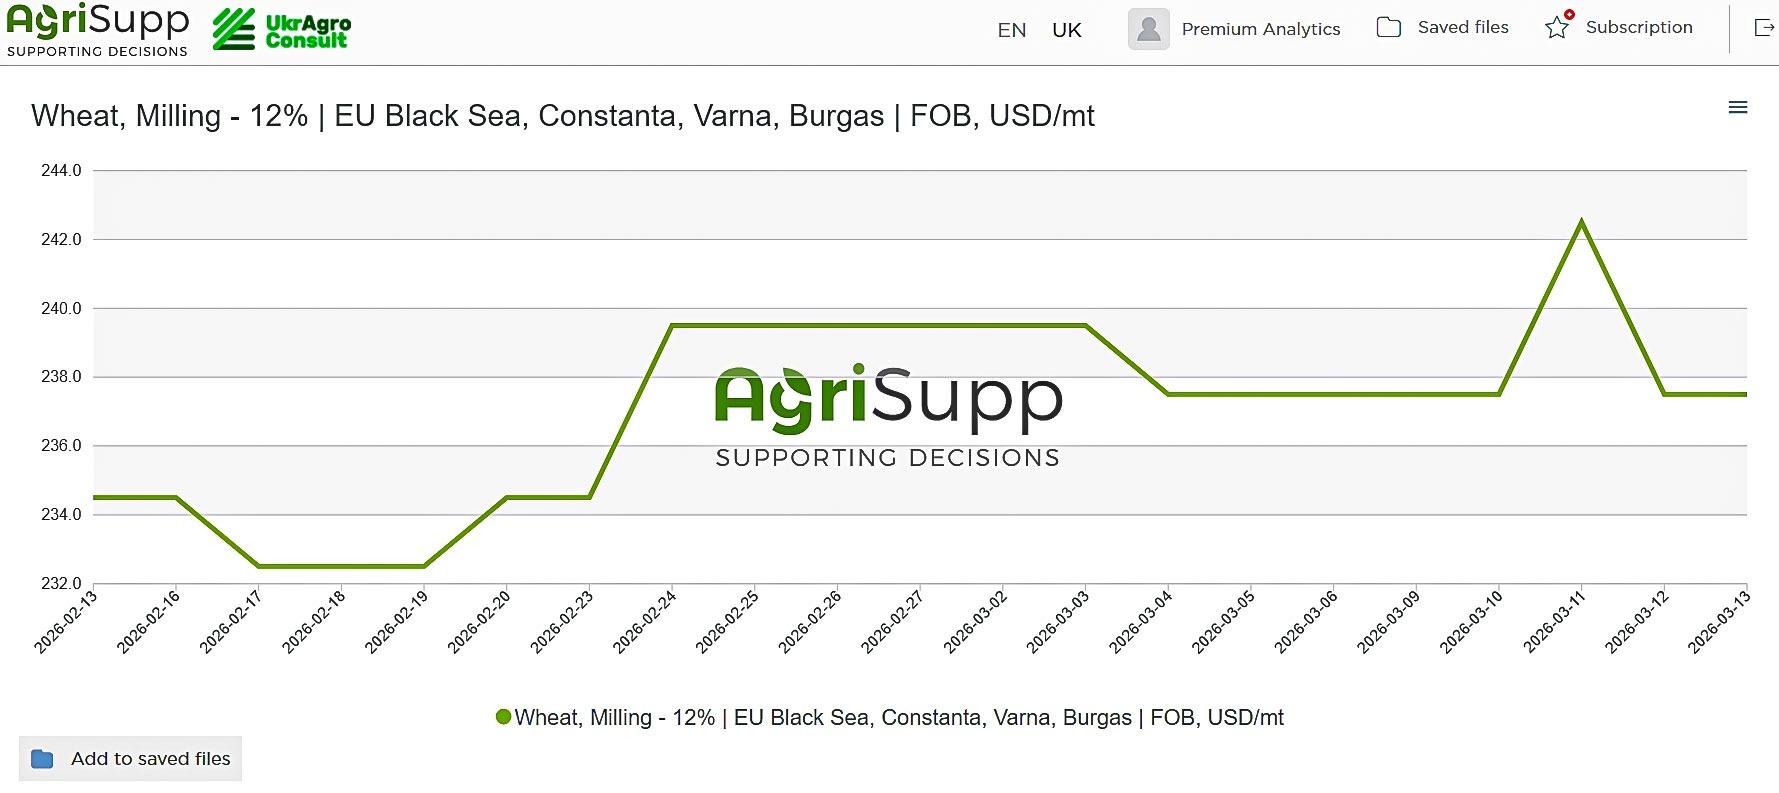Screen dimensions: 1779x793
Task: Open Premium Analytics account menu
Action: [x=1260, y=29]
